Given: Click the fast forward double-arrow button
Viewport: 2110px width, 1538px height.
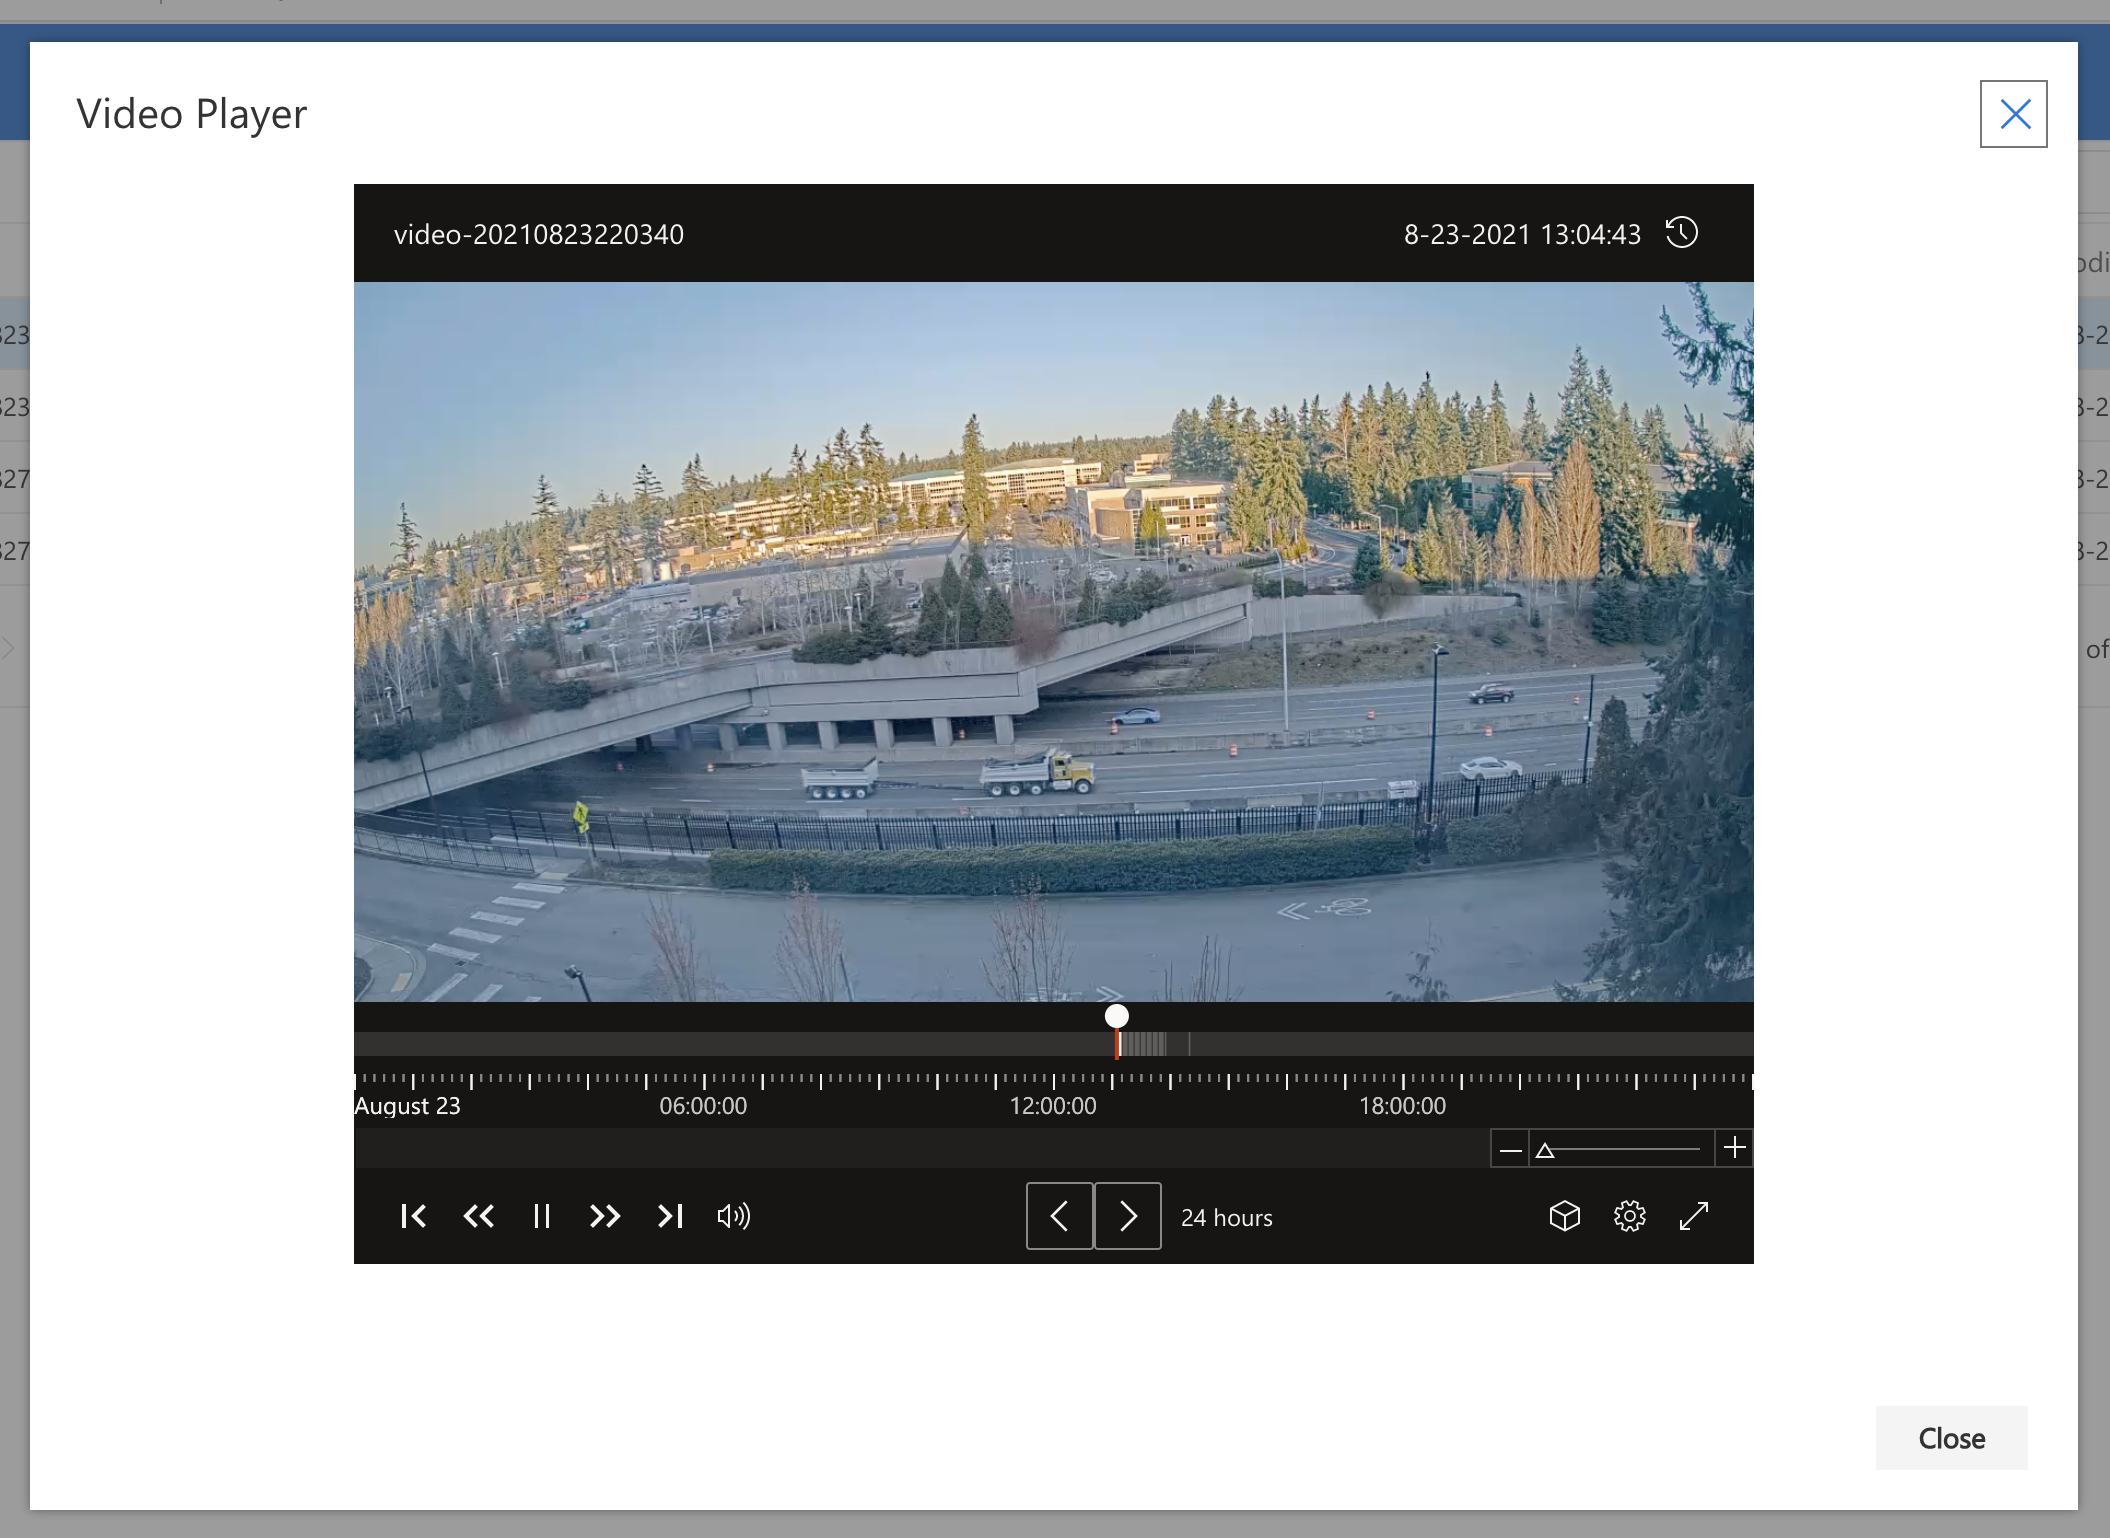Looking at the screenshot, I should click(x=605, y=1216).
